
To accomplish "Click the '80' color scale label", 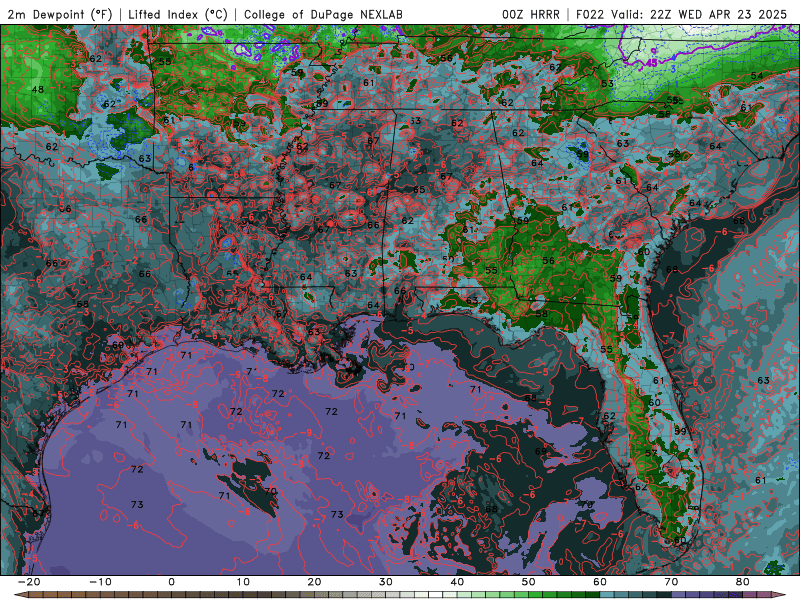I will (743, 582).
